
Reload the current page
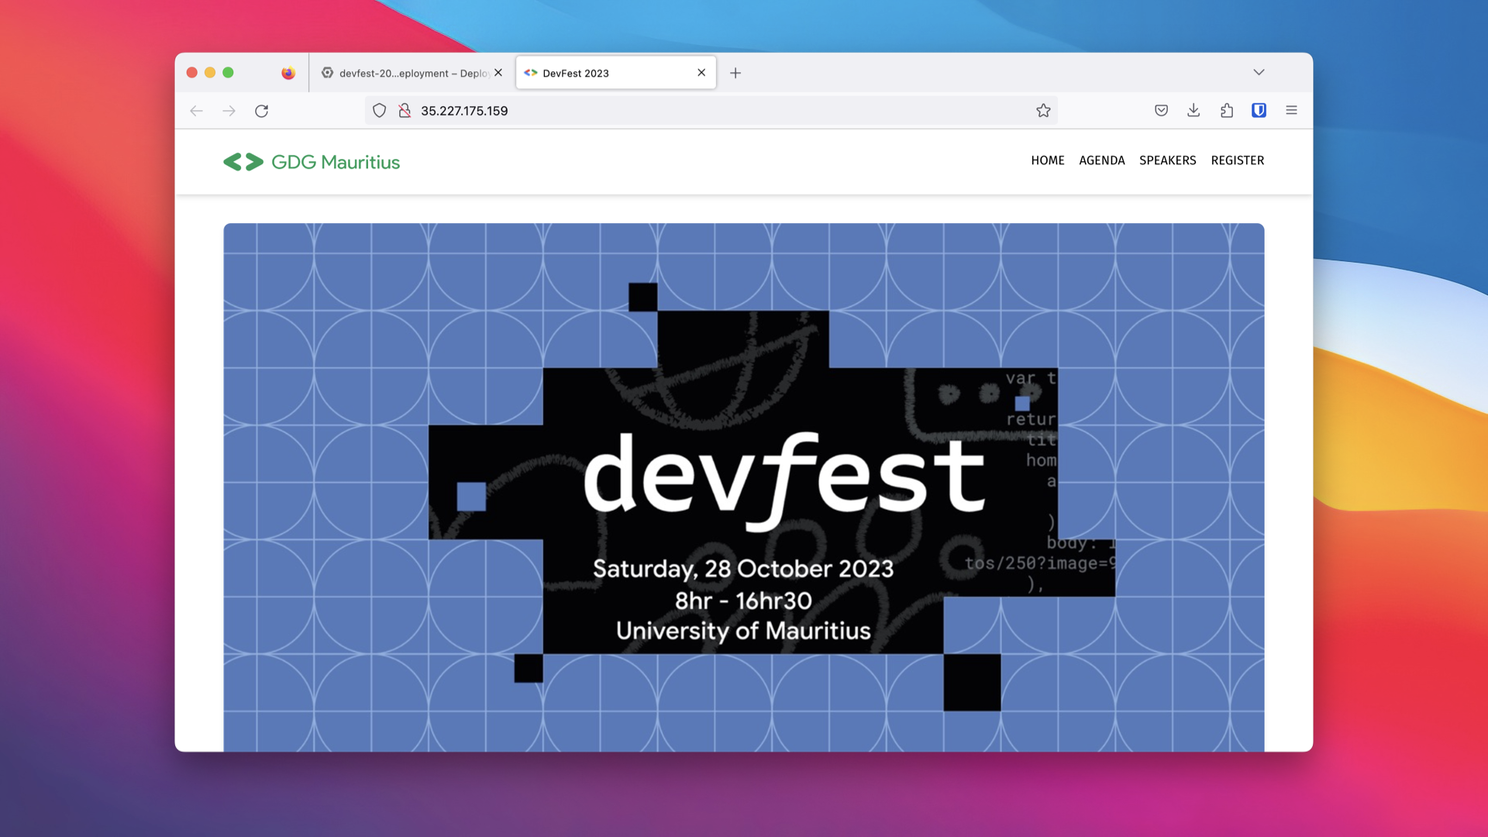click(262, 111)
